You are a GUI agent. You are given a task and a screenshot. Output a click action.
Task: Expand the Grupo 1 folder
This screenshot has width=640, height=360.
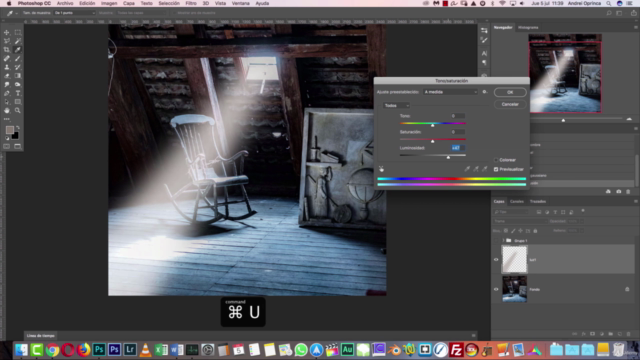pos(503,240)
